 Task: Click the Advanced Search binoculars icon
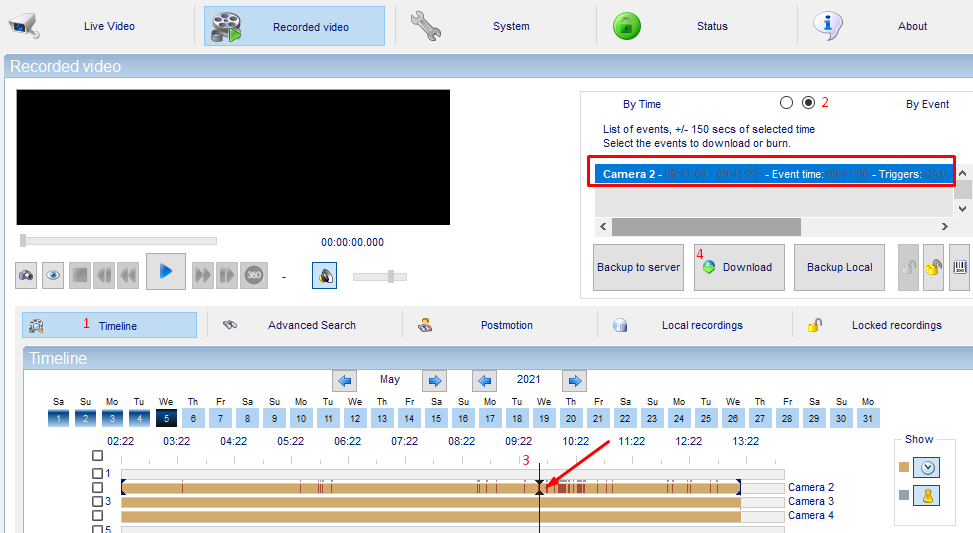(230, 325)
